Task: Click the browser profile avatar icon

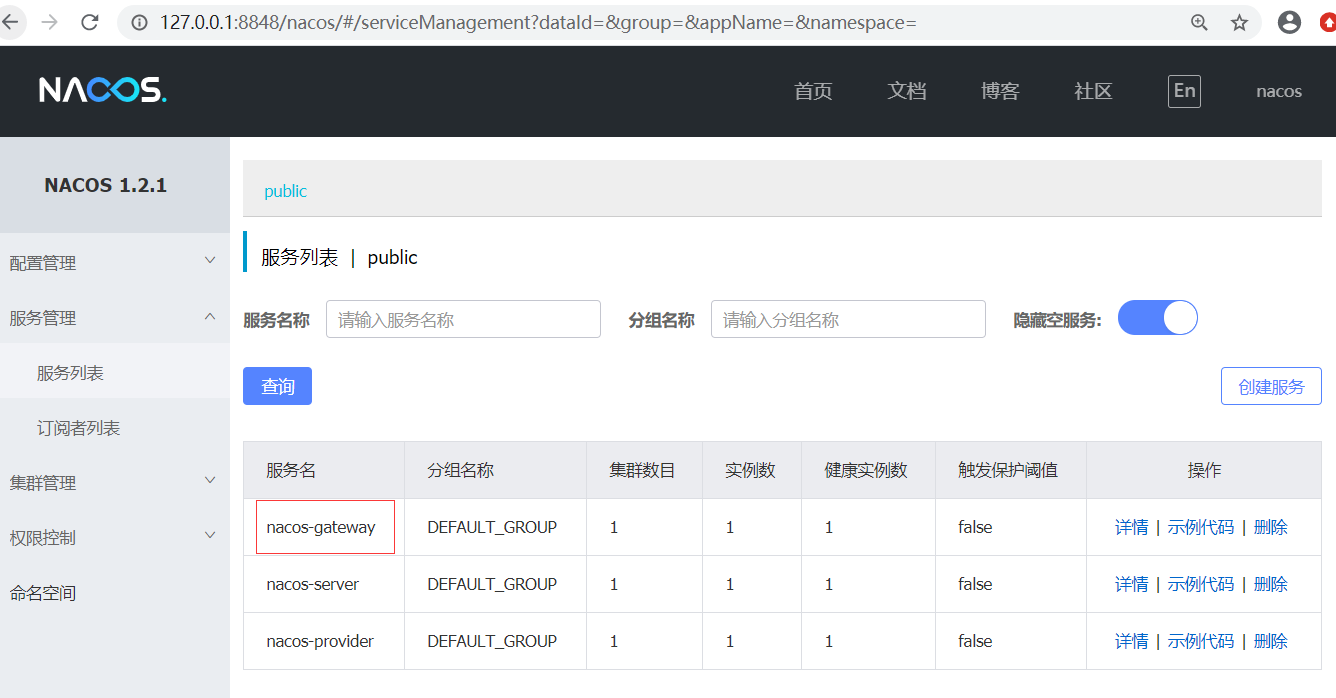Action: pyautogui.click(x=1289, y=21)
